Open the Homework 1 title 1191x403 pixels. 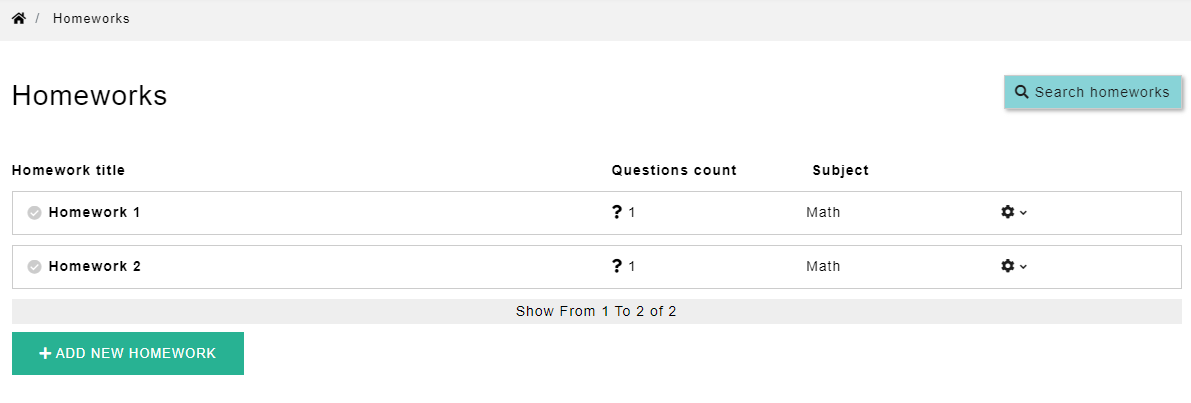click(x=95, y=212)
